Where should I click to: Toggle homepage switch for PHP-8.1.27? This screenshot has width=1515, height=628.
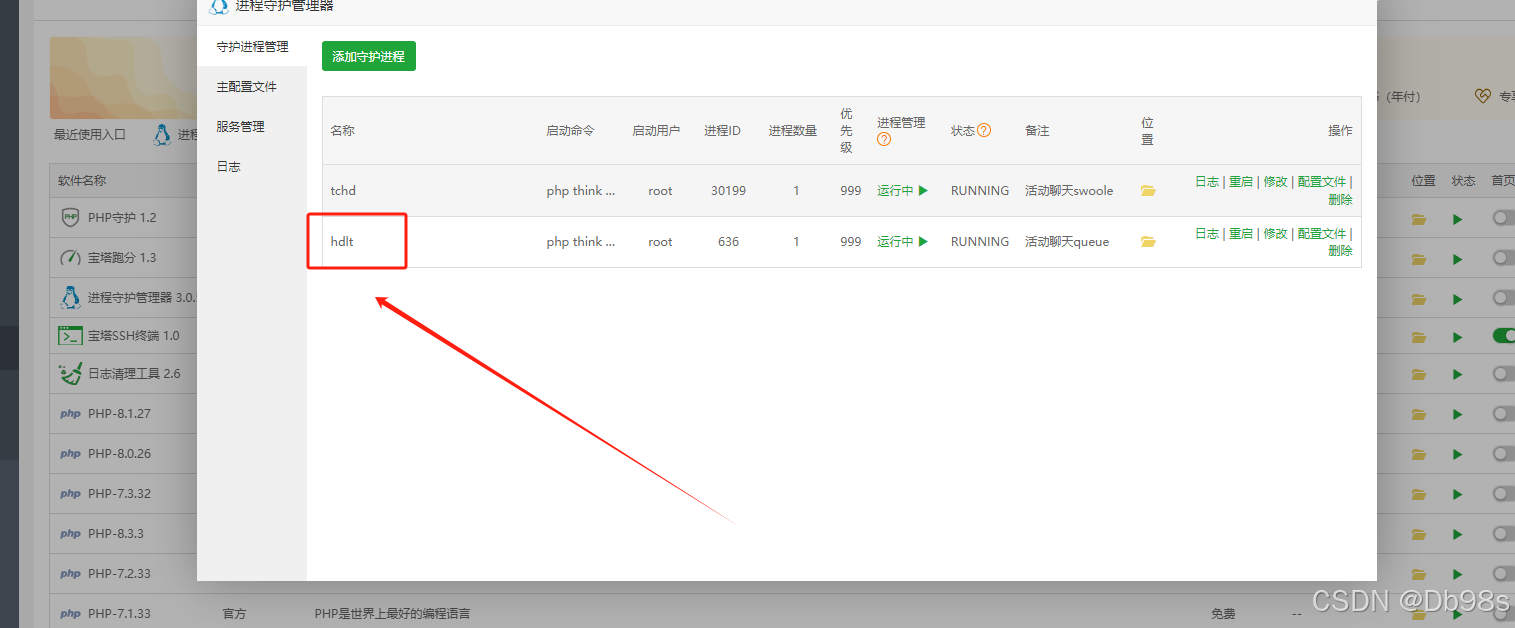(1504, 414)
